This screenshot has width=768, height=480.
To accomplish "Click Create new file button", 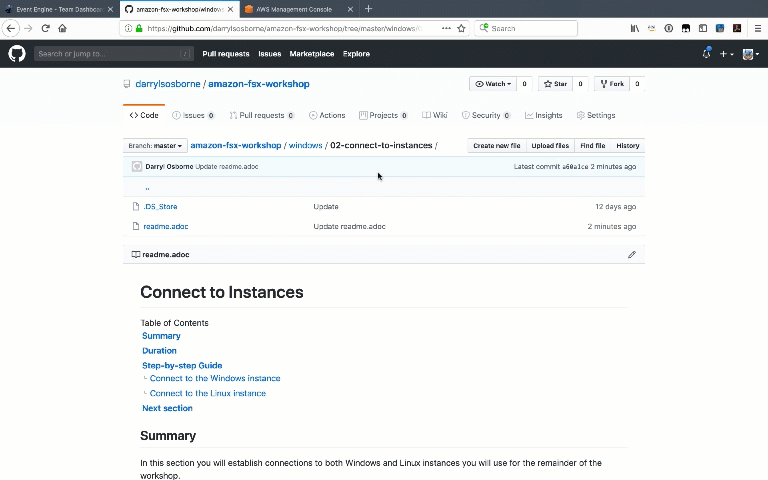I will tap(497, 145).
